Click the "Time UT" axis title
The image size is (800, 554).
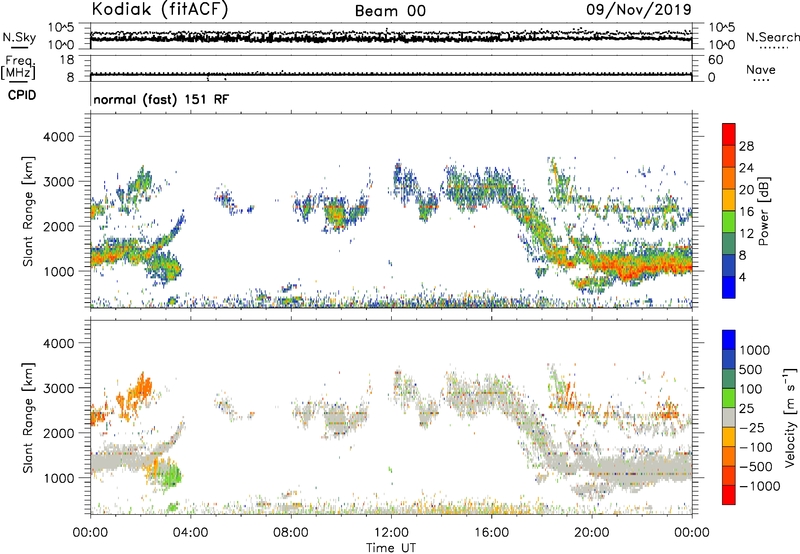tap(391, 547)
